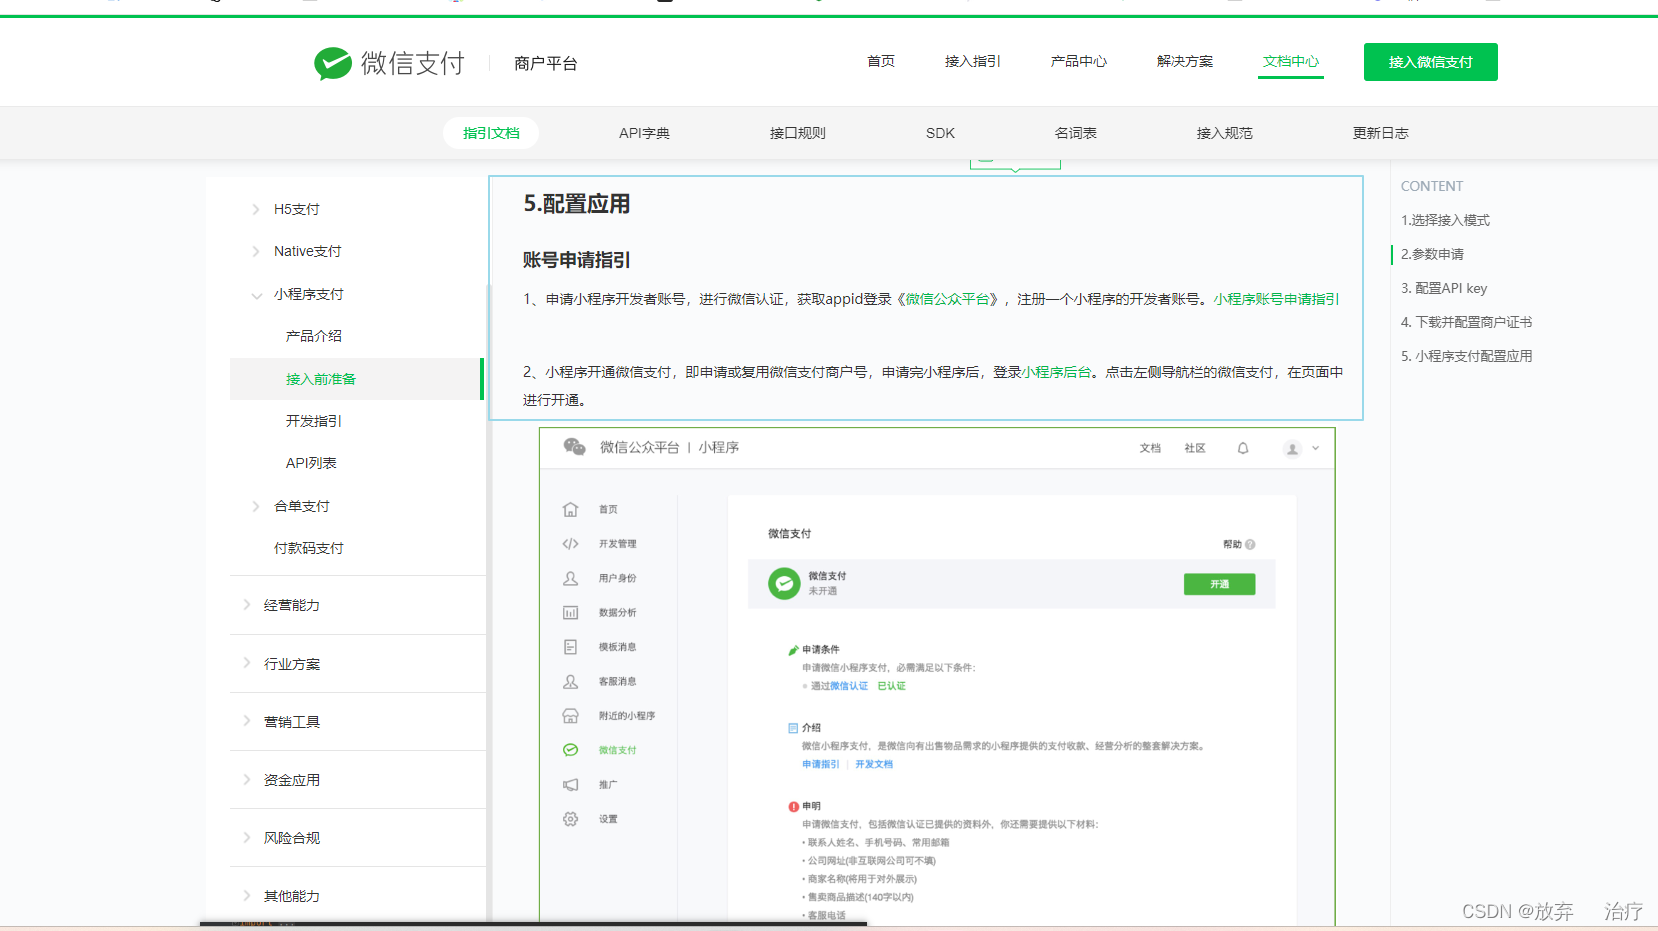Expand the 营销工具 category
Viewport: 1658px width, 931px height.
click(x=246, y=721)
